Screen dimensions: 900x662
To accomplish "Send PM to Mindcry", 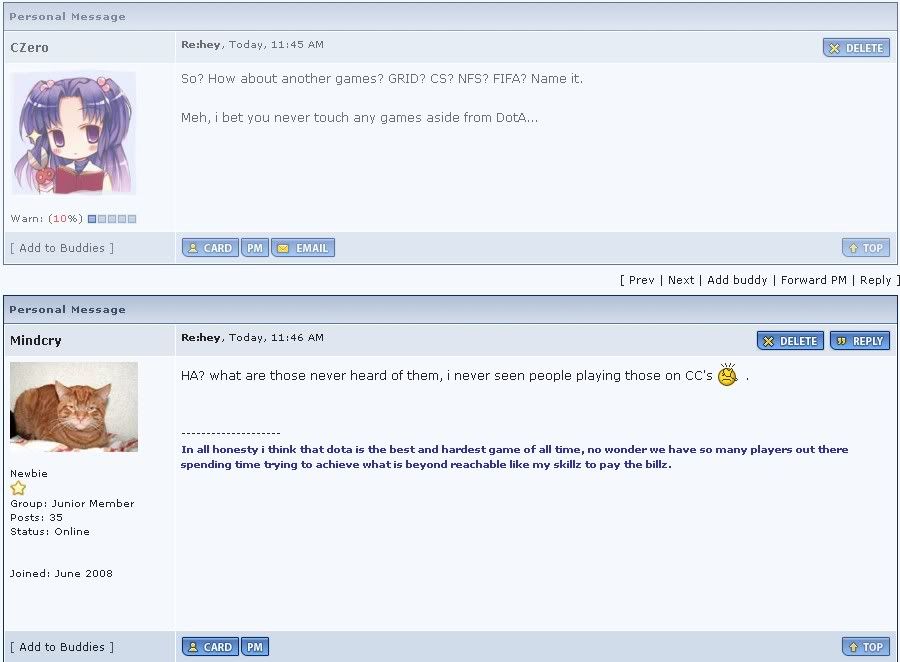I will (255, 647).
